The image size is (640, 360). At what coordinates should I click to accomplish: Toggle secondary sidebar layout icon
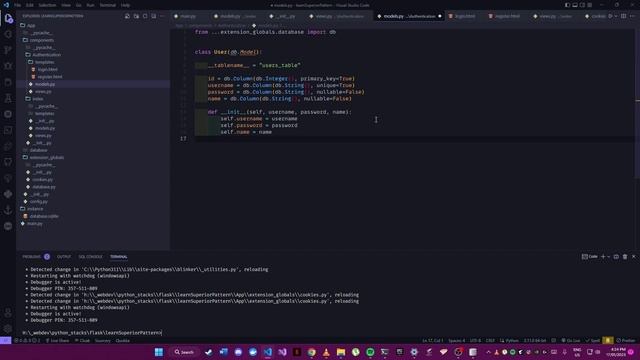pyautogui.click(x=582, y=5)
